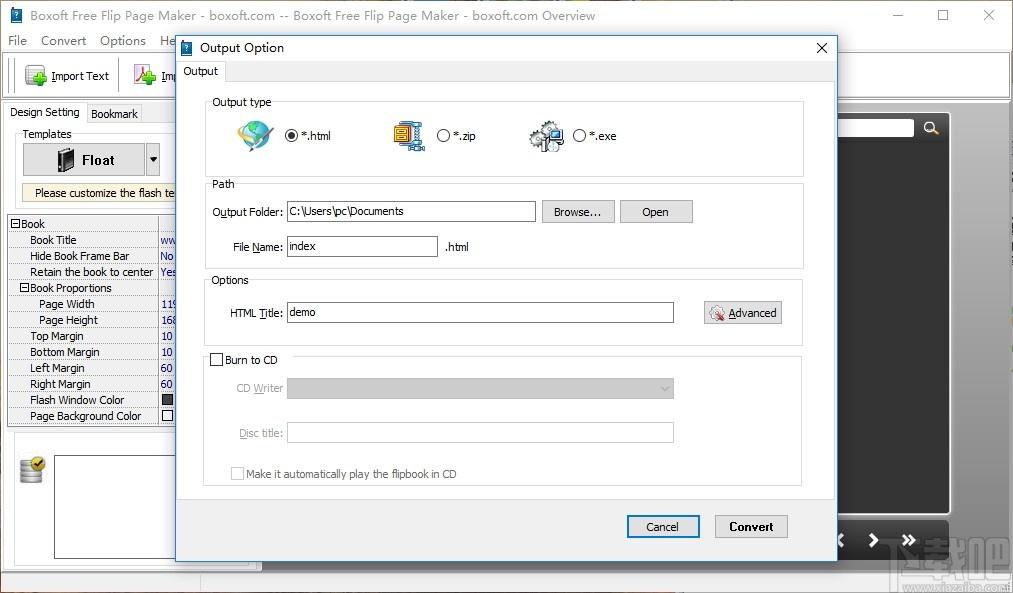
Task: Click the File Name input field
Action: (362, 246)
